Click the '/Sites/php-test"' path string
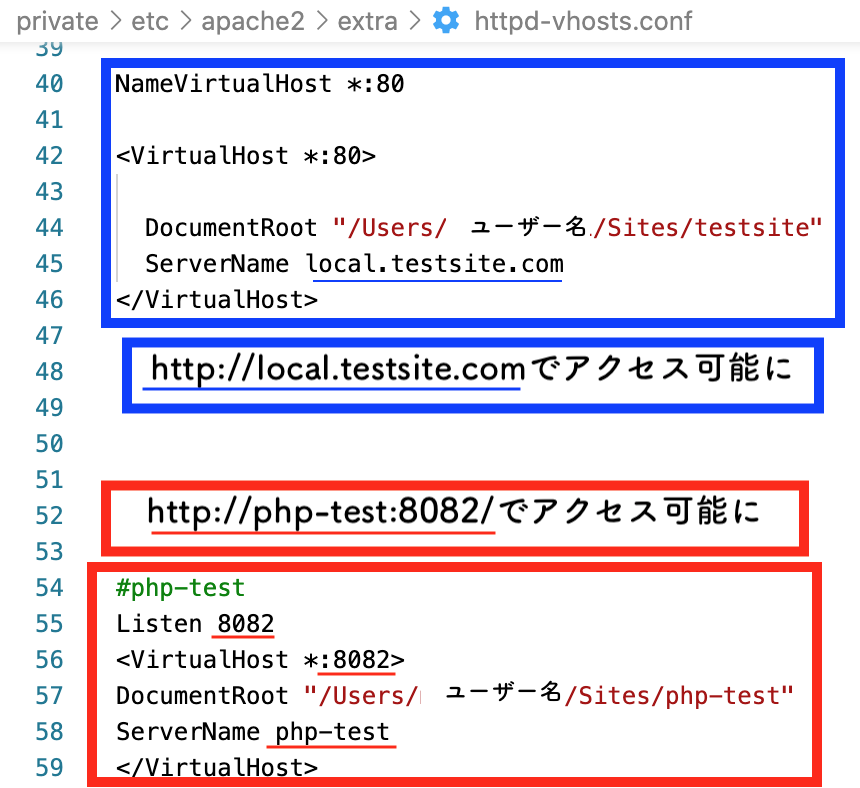Image resolution: width=860 pixels, height=788 pixels. [x=680, y=696]
